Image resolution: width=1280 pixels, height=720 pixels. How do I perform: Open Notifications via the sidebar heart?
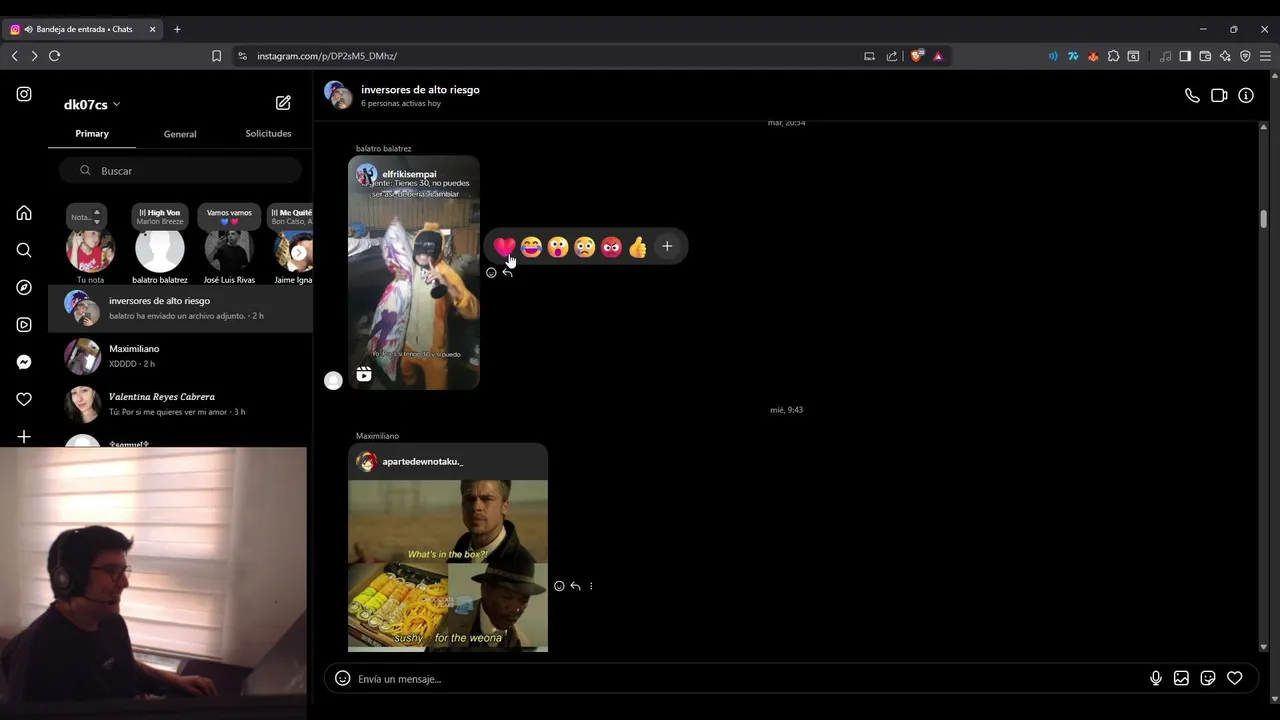click(x=24, y=399)
